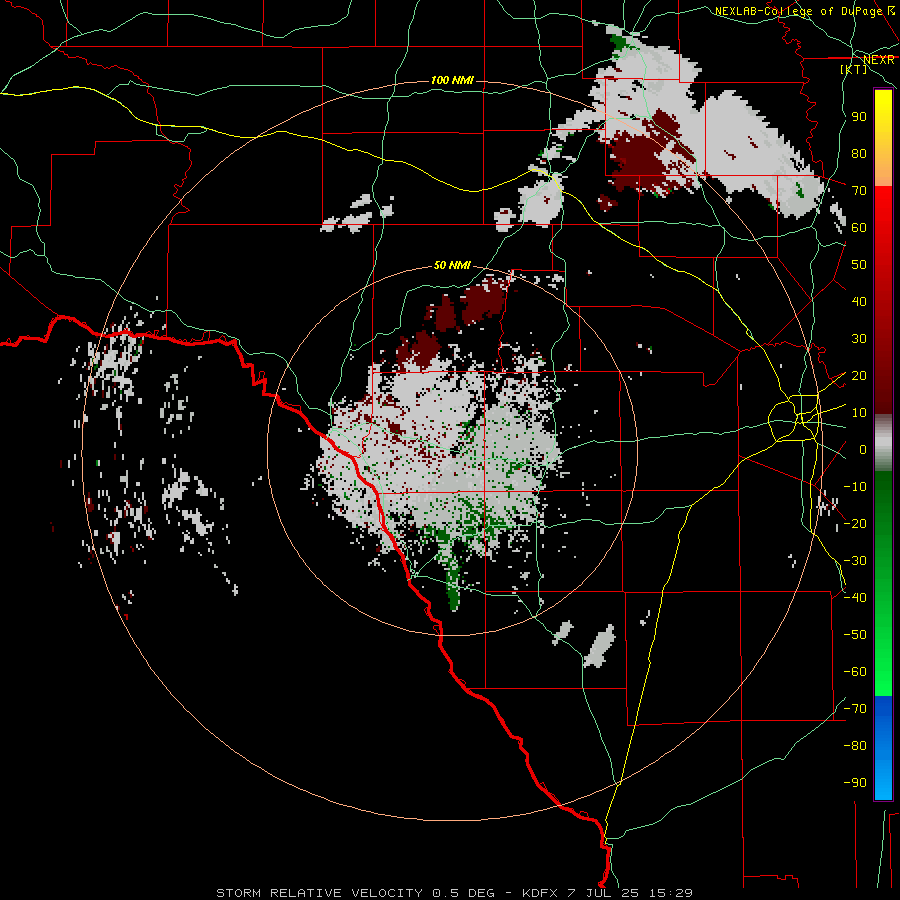
Task: Click the -70 value on the color scale
Action: pyautogui.click(x=855, y=708)
